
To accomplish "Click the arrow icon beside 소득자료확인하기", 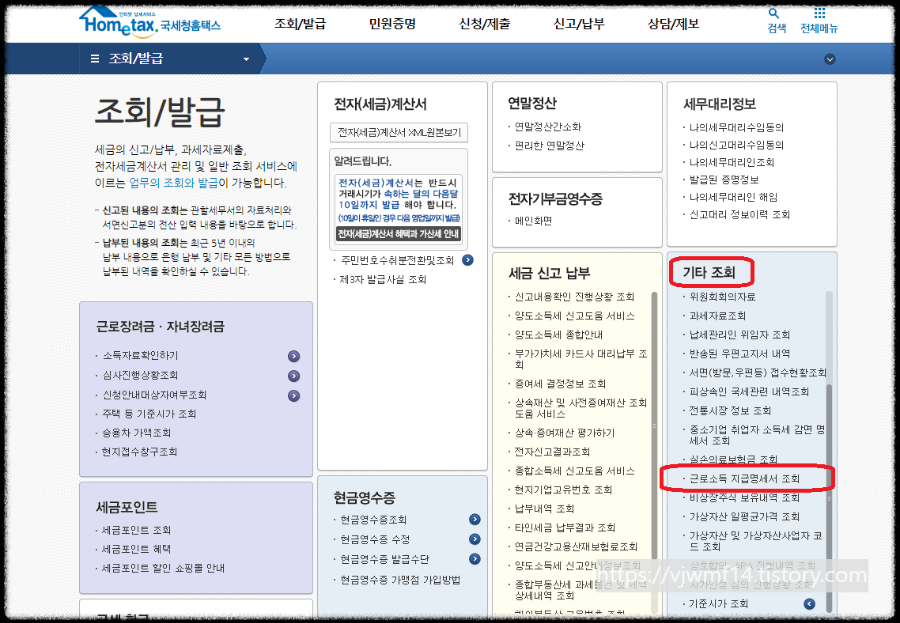I will click(x=294, y=356).
